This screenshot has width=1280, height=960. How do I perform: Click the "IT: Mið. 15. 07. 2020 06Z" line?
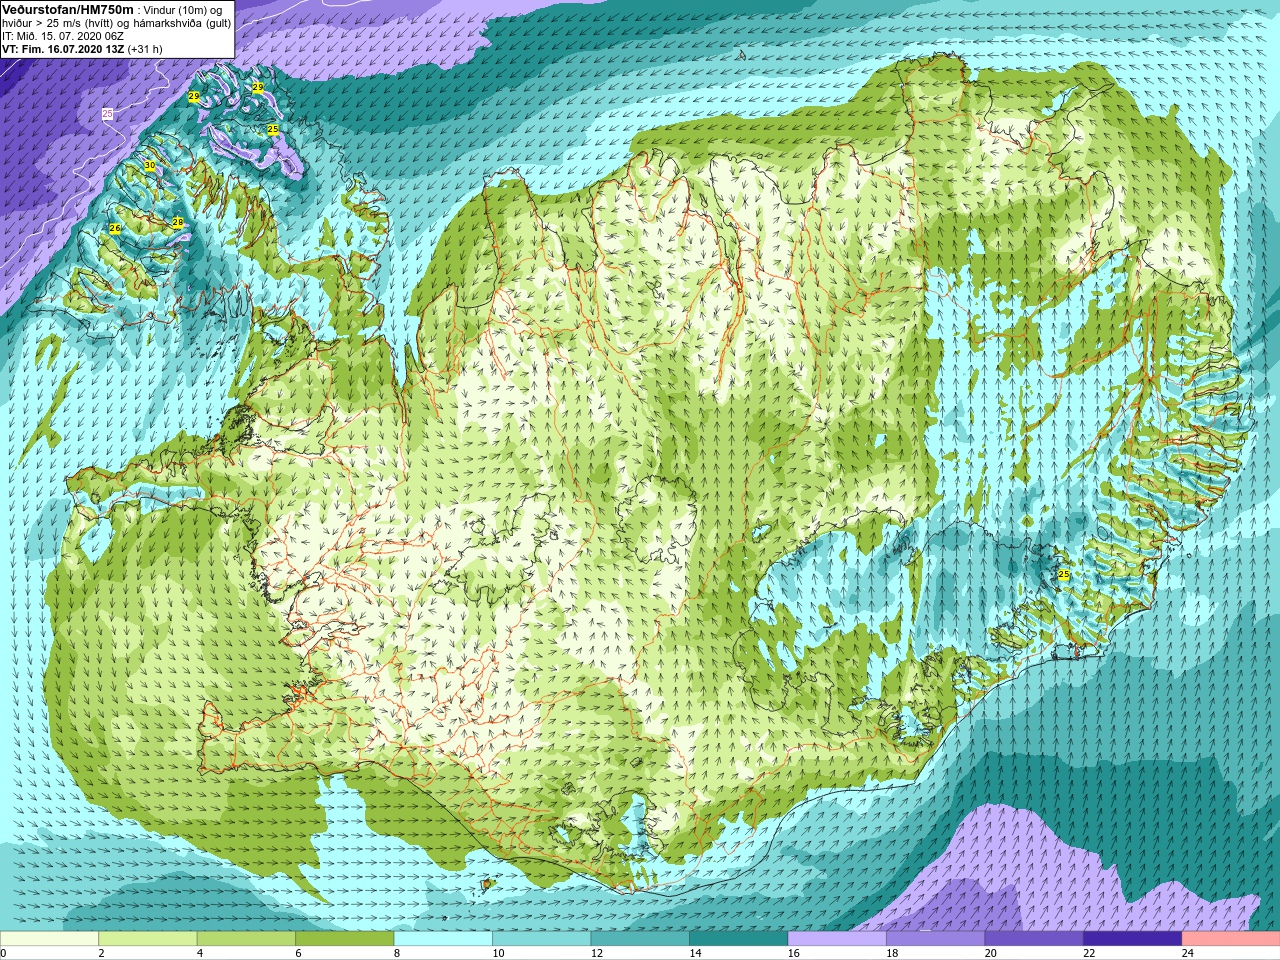(x=63, y=36)
